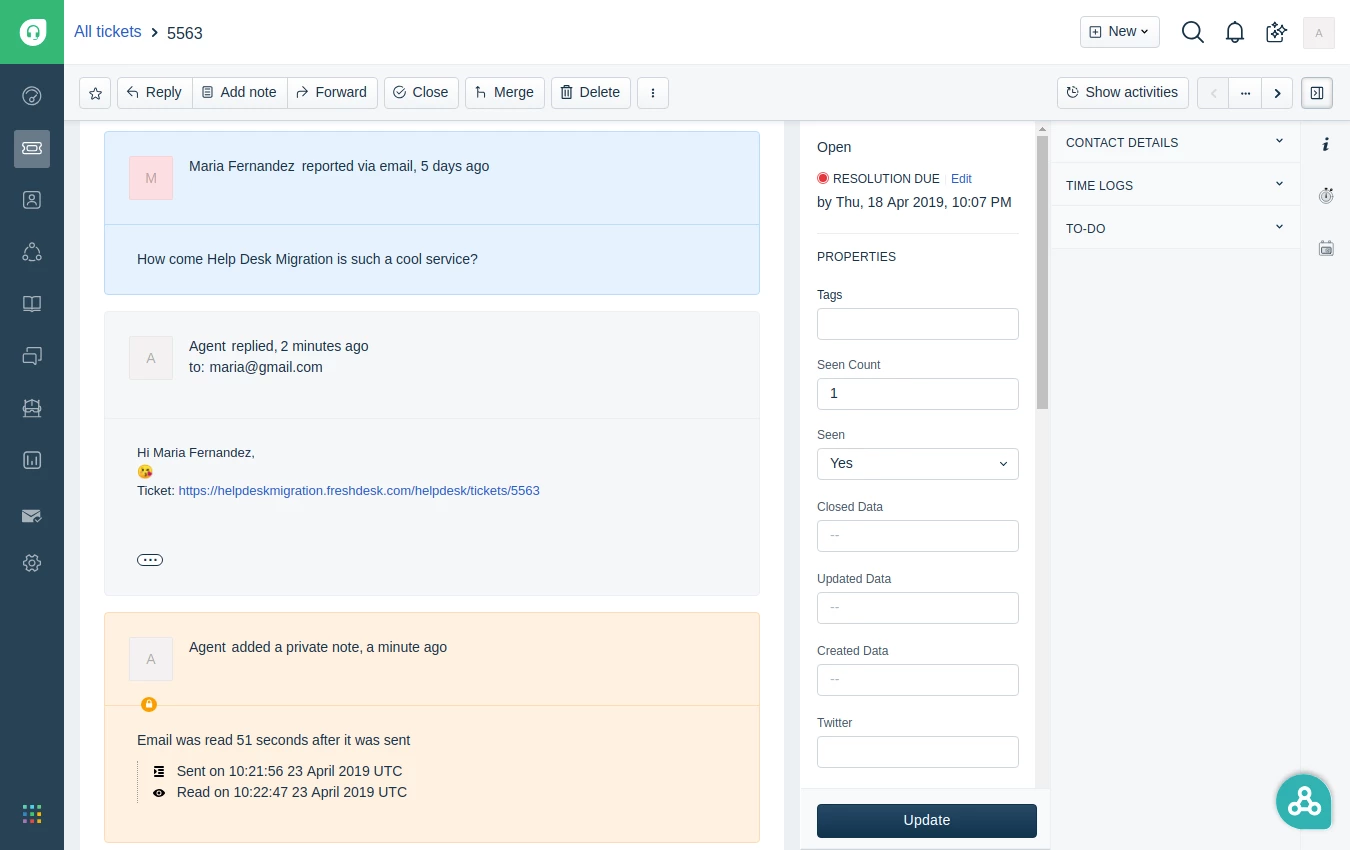The width and height of the screenshot is (1350, 850).
Task: Expand the TIME LOGS section
Action: pos(1175,185)
